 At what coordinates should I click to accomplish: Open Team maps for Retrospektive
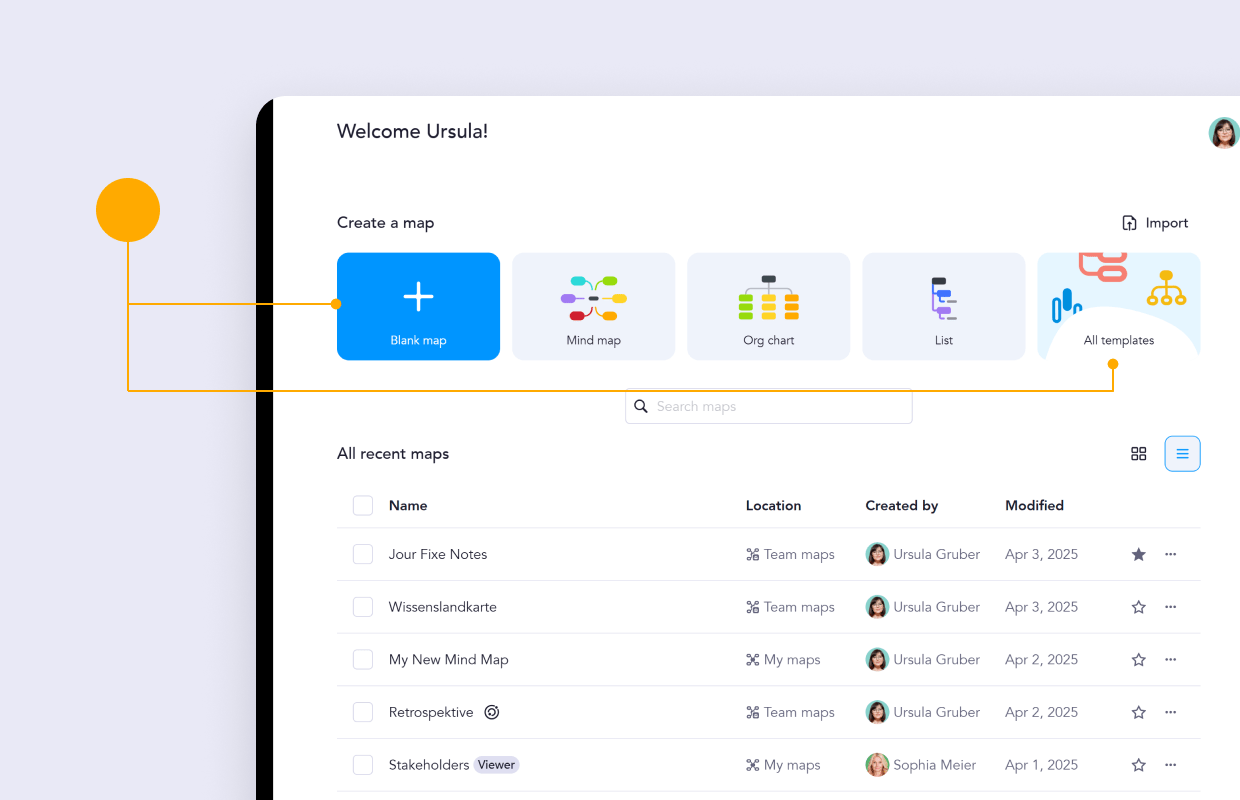790,712
